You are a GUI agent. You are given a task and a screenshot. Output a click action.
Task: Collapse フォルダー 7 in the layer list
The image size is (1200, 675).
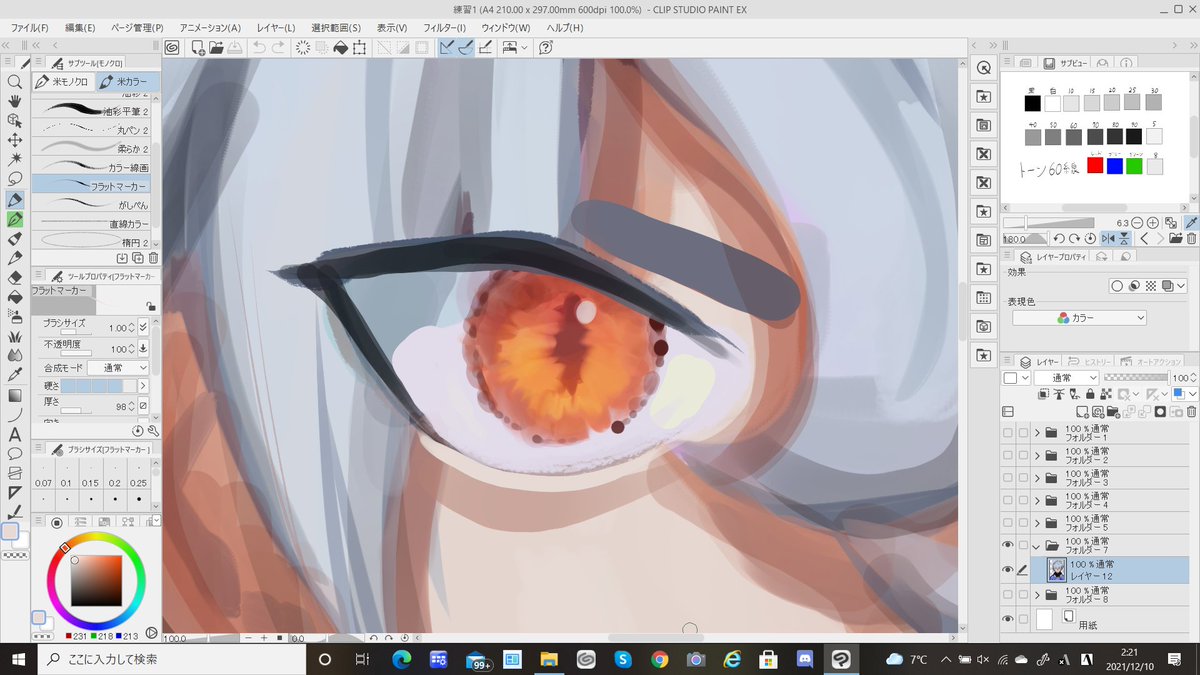click(1037, 546)
